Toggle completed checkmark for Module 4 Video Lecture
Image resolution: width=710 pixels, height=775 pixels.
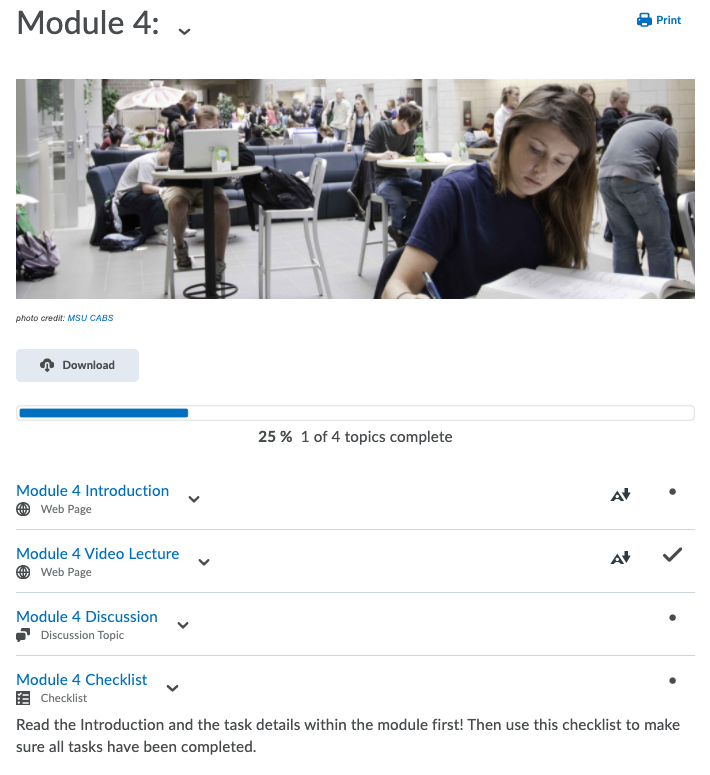[x=672, y=555]
